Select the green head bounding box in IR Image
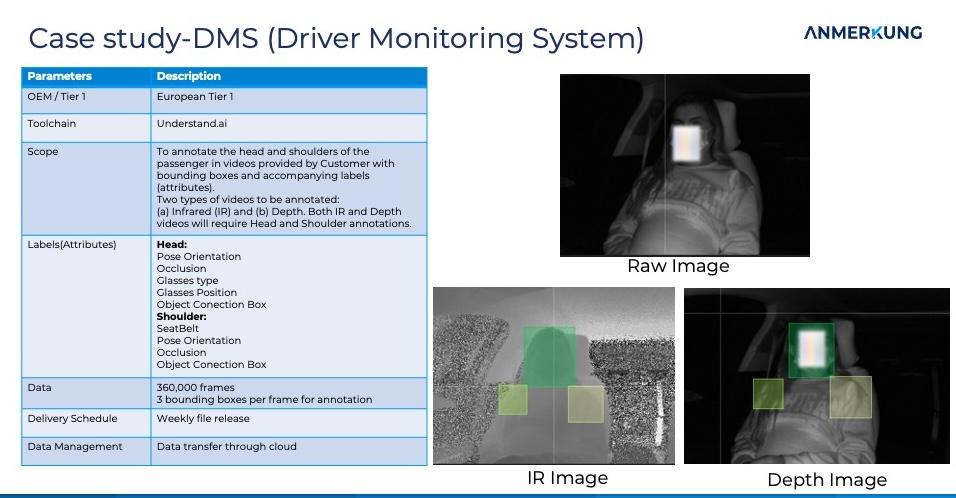956x498 pixels. click(x=549, y=357)
